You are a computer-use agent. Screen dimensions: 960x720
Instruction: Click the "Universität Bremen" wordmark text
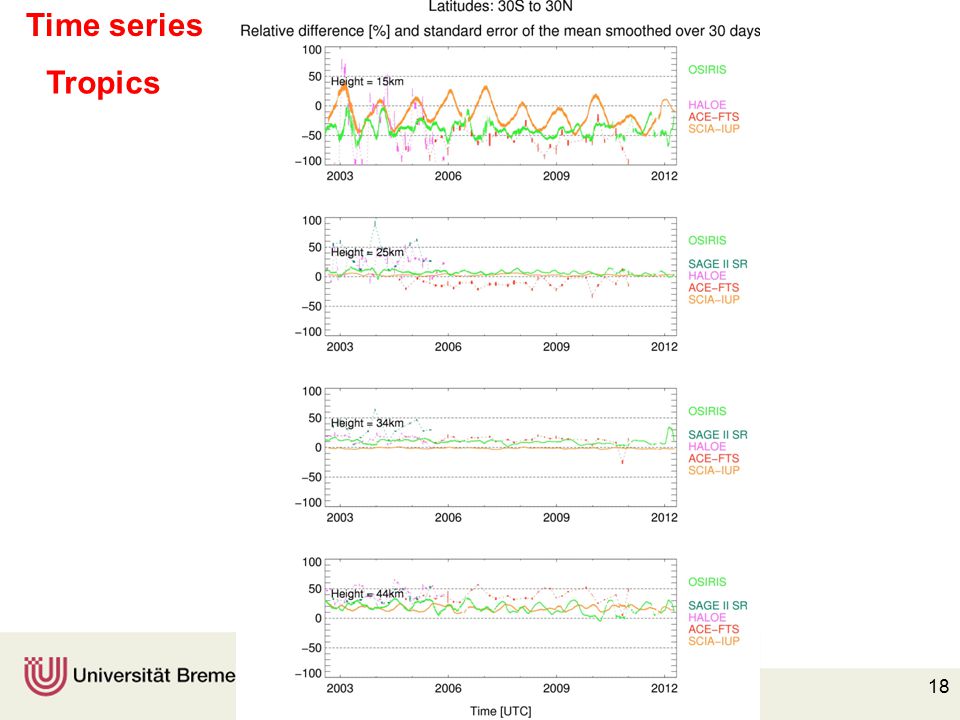[154, 675]
